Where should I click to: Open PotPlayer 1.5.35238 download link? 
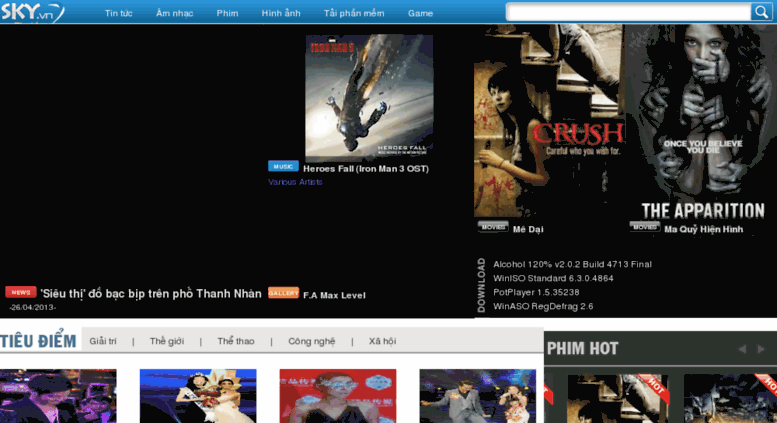(x=536, y=292)
